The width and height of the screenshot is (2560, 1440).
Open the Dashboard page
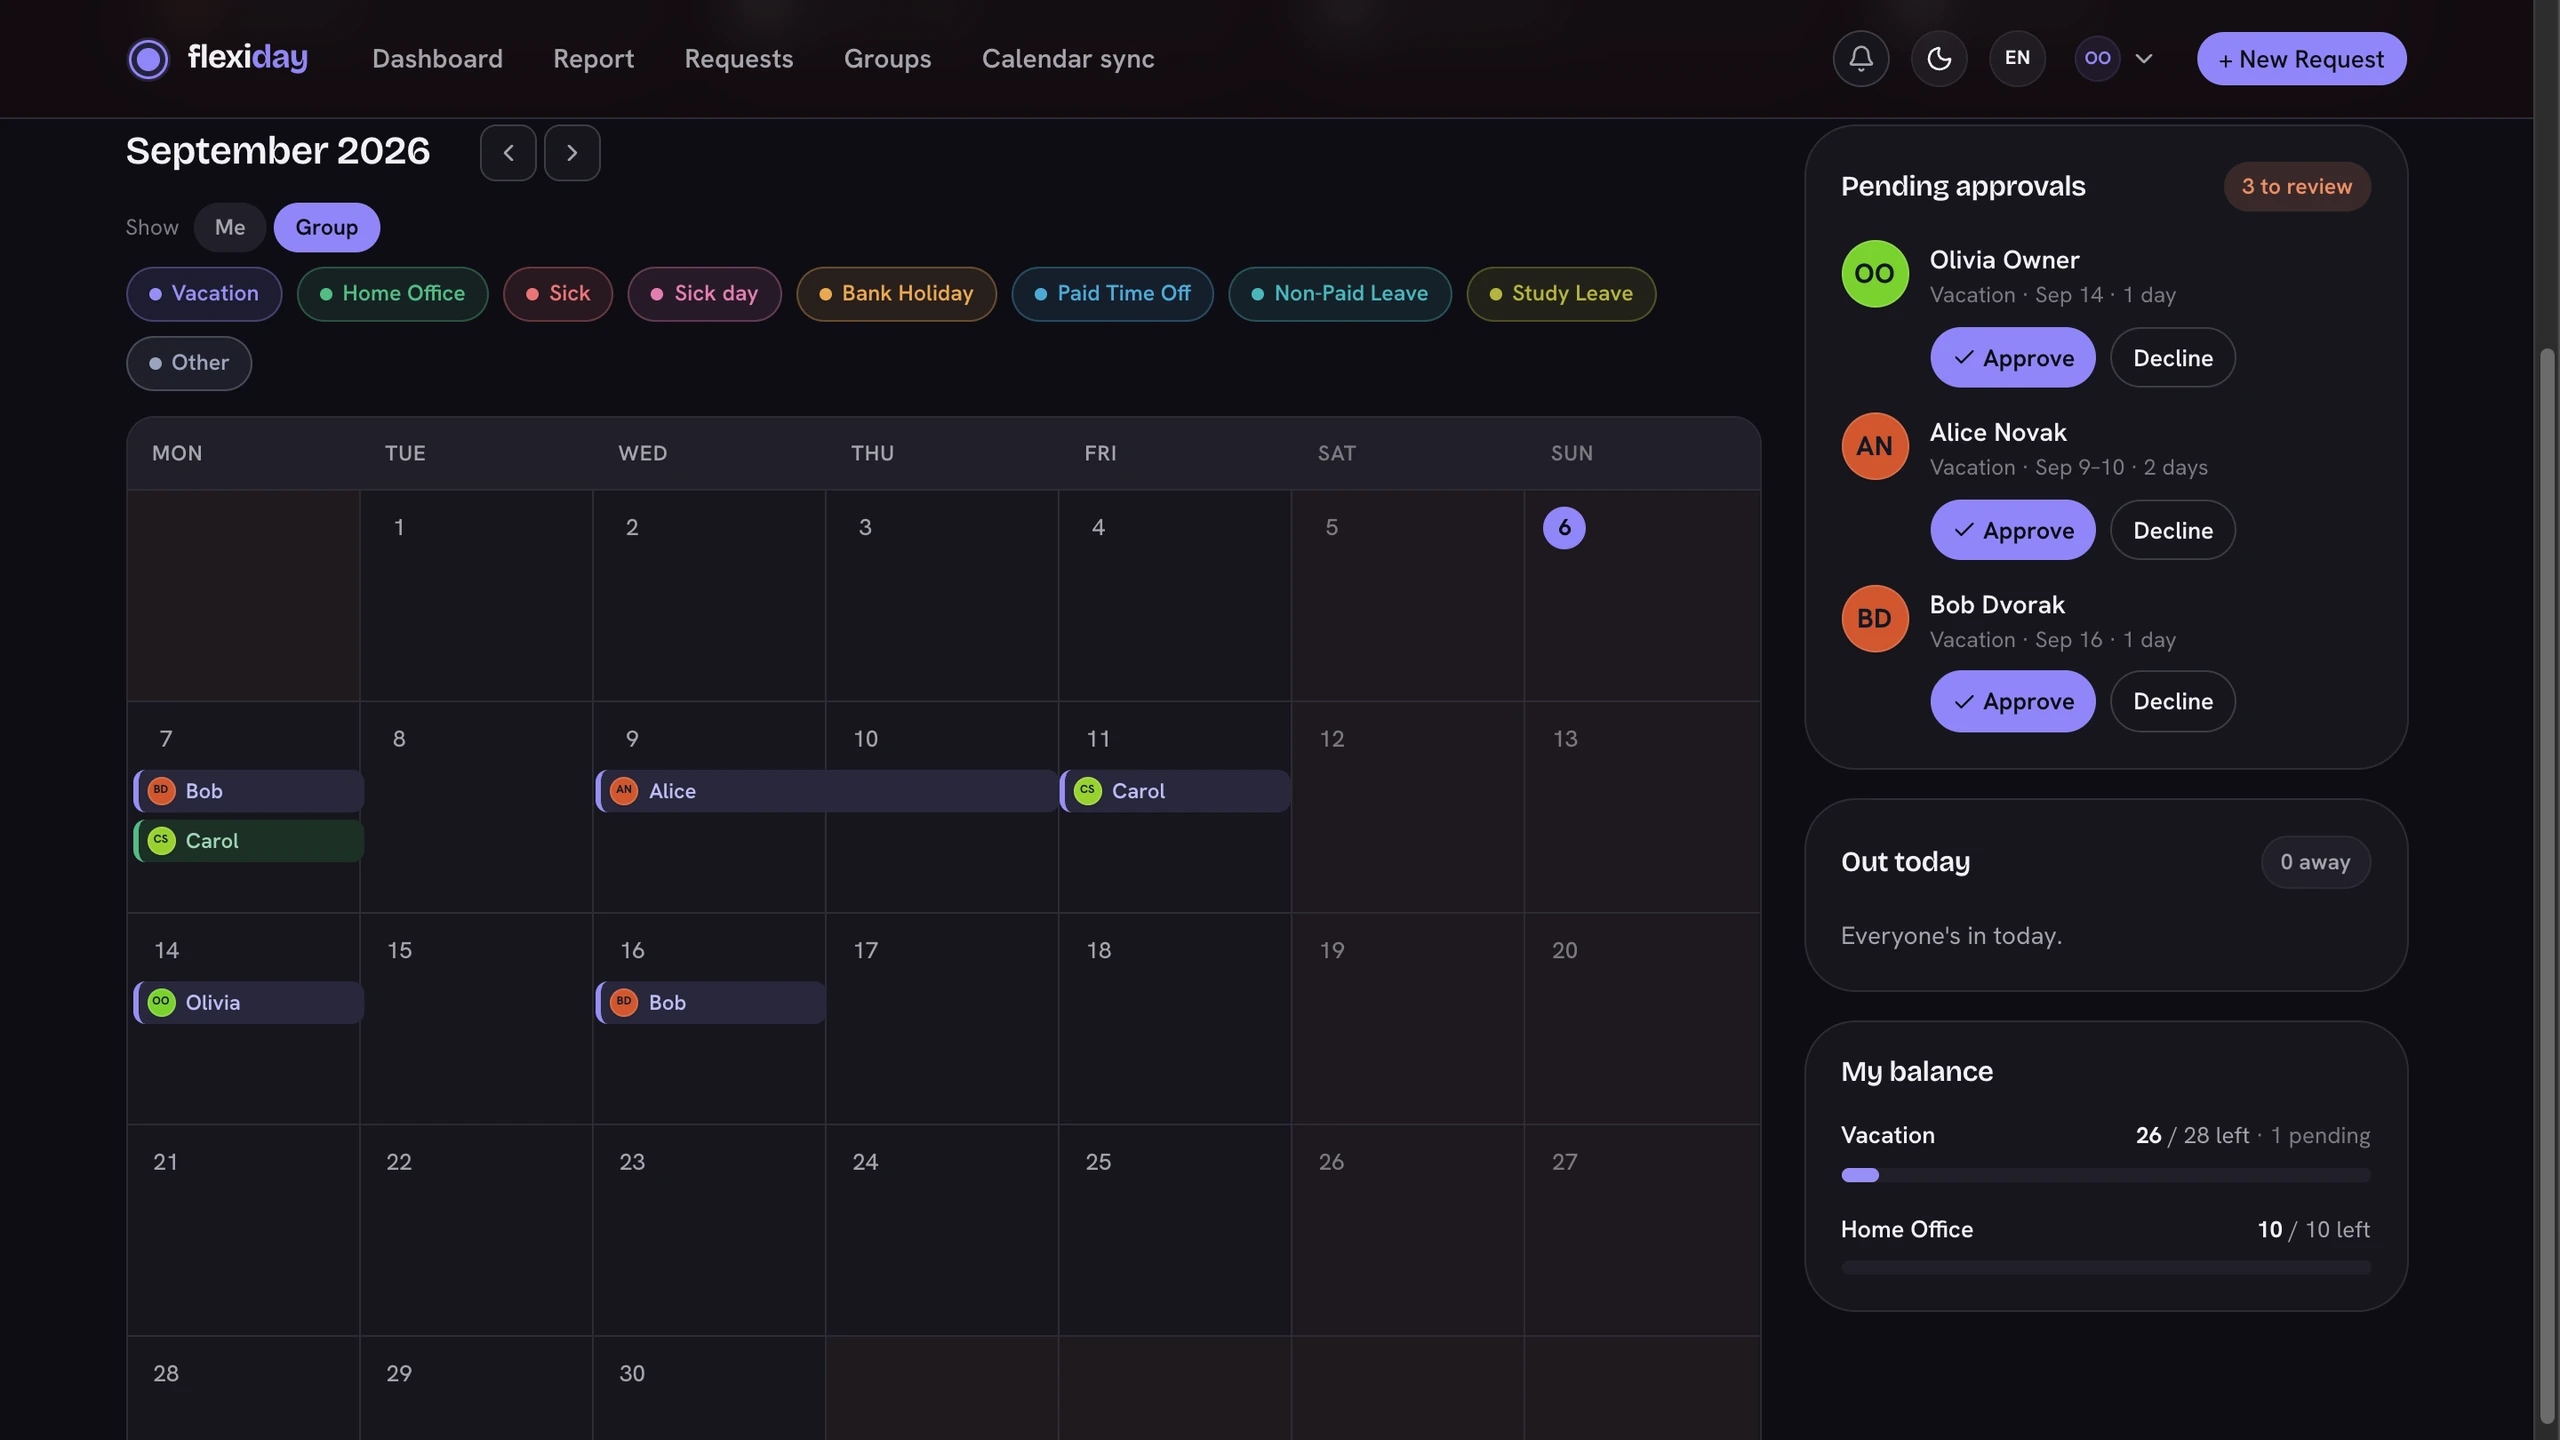[437, 58]
